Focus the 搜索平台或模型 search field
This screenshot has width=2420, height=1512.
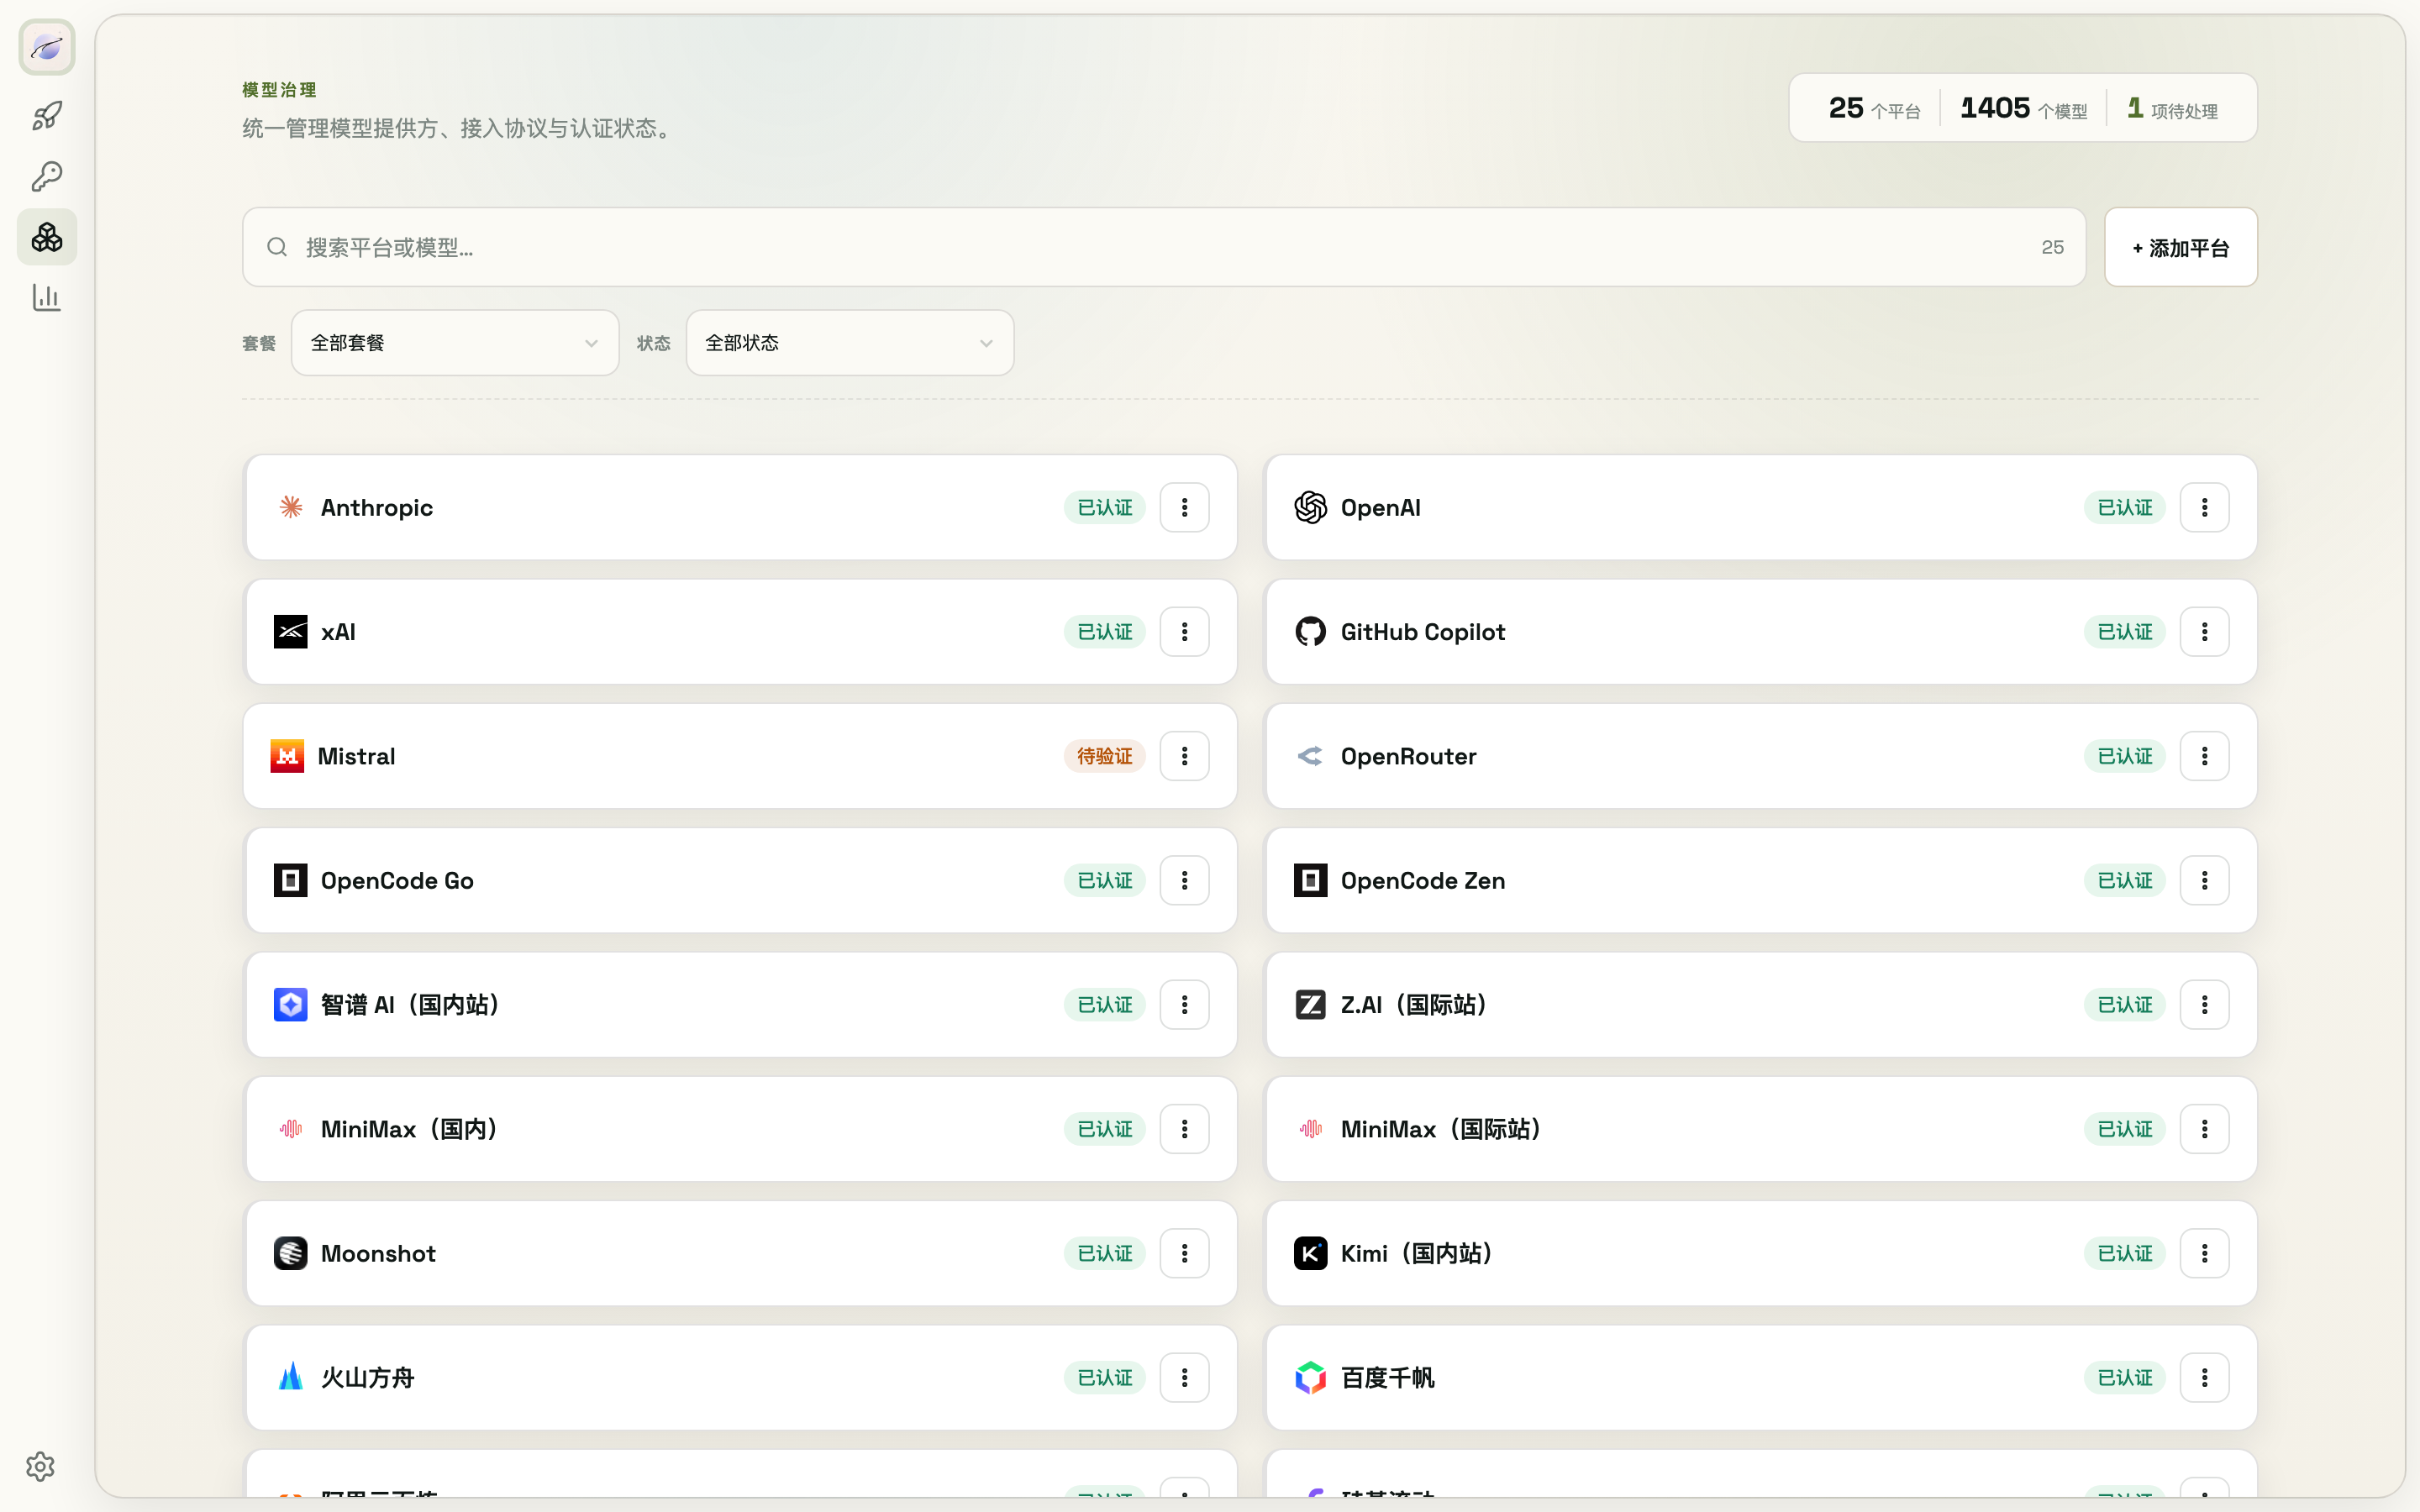coord(1164,247)
